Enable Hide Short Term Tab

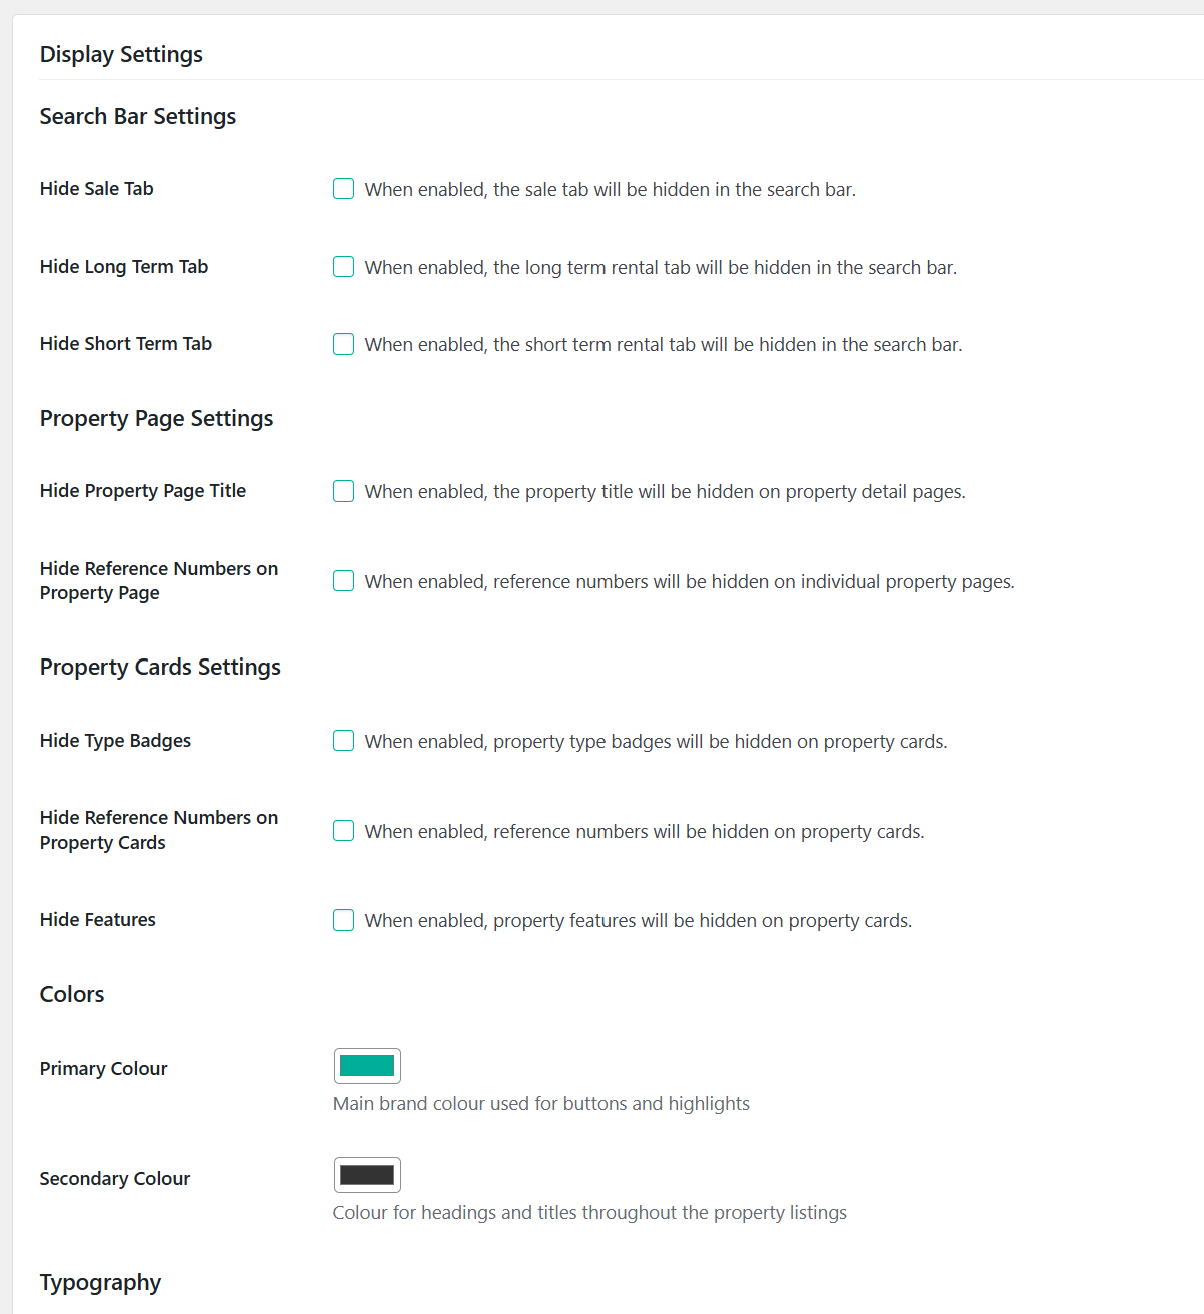[x=343, y=344]
